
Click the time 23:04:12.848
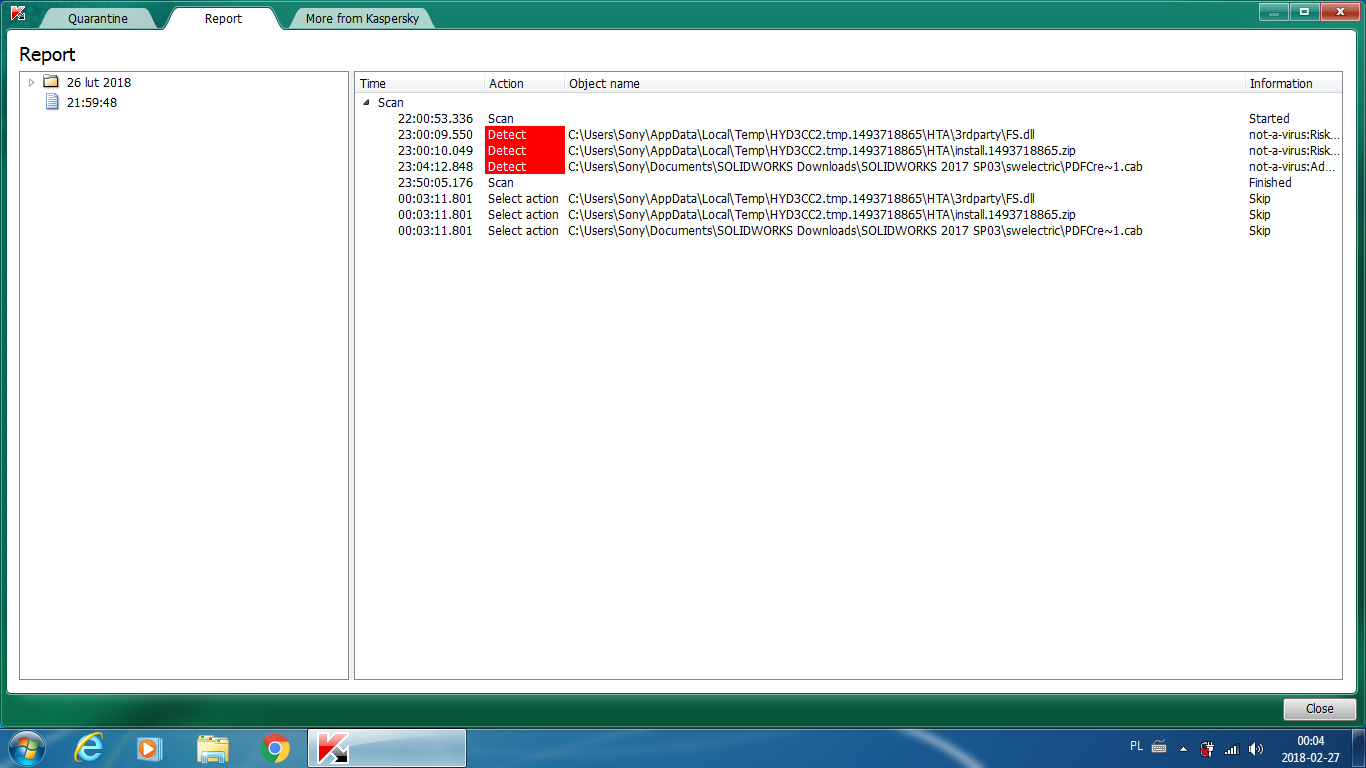435,166
